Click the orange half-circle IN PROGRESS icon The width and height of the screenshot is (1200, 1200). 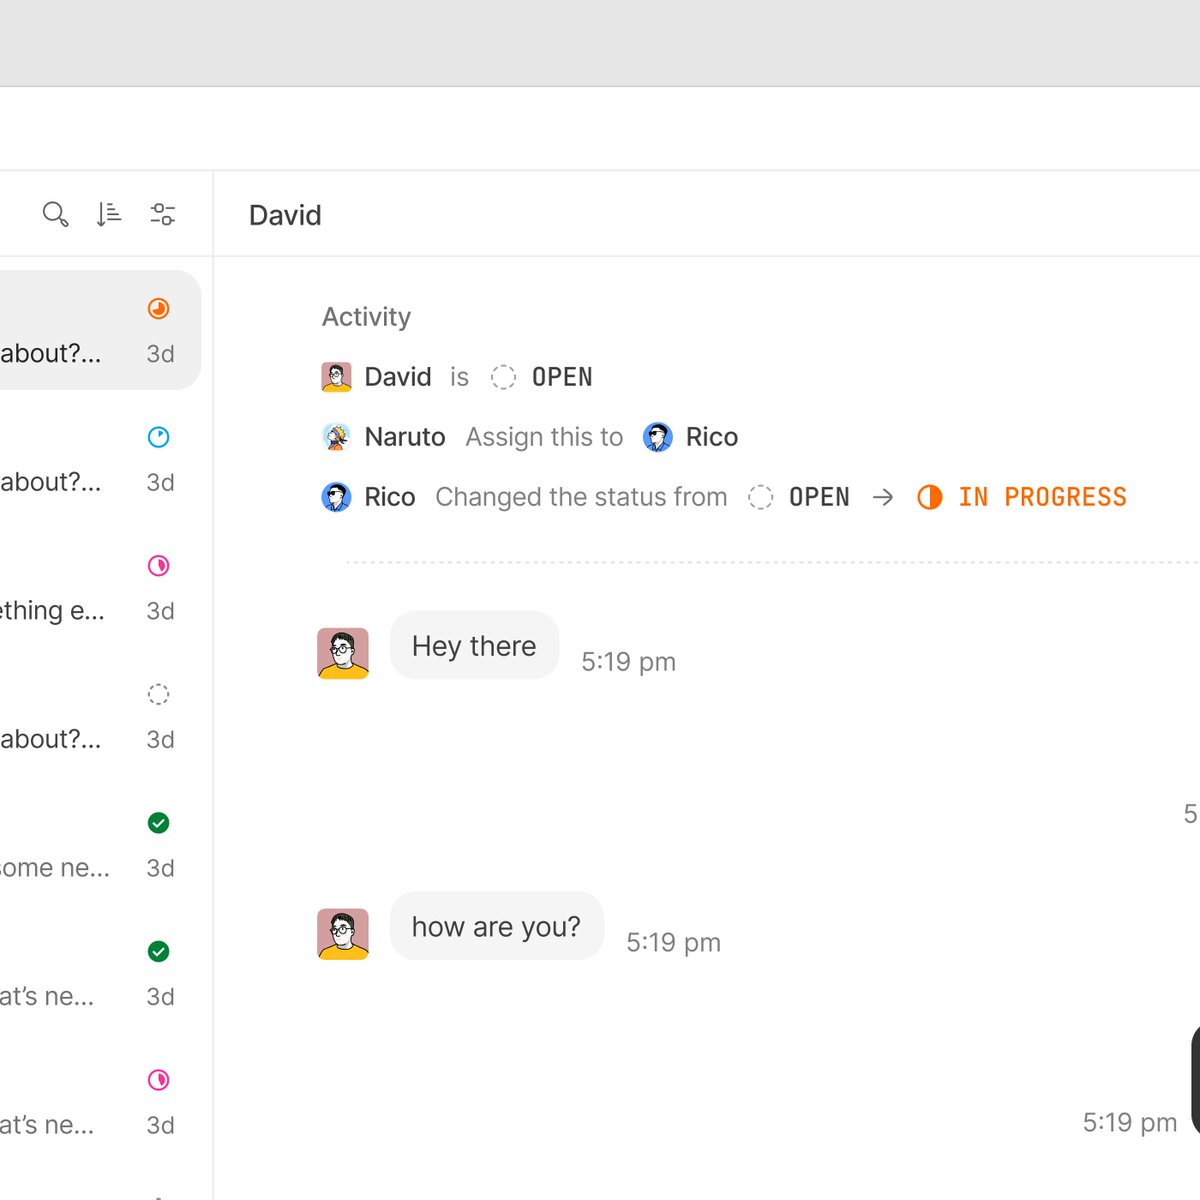[x=930, y=497]
